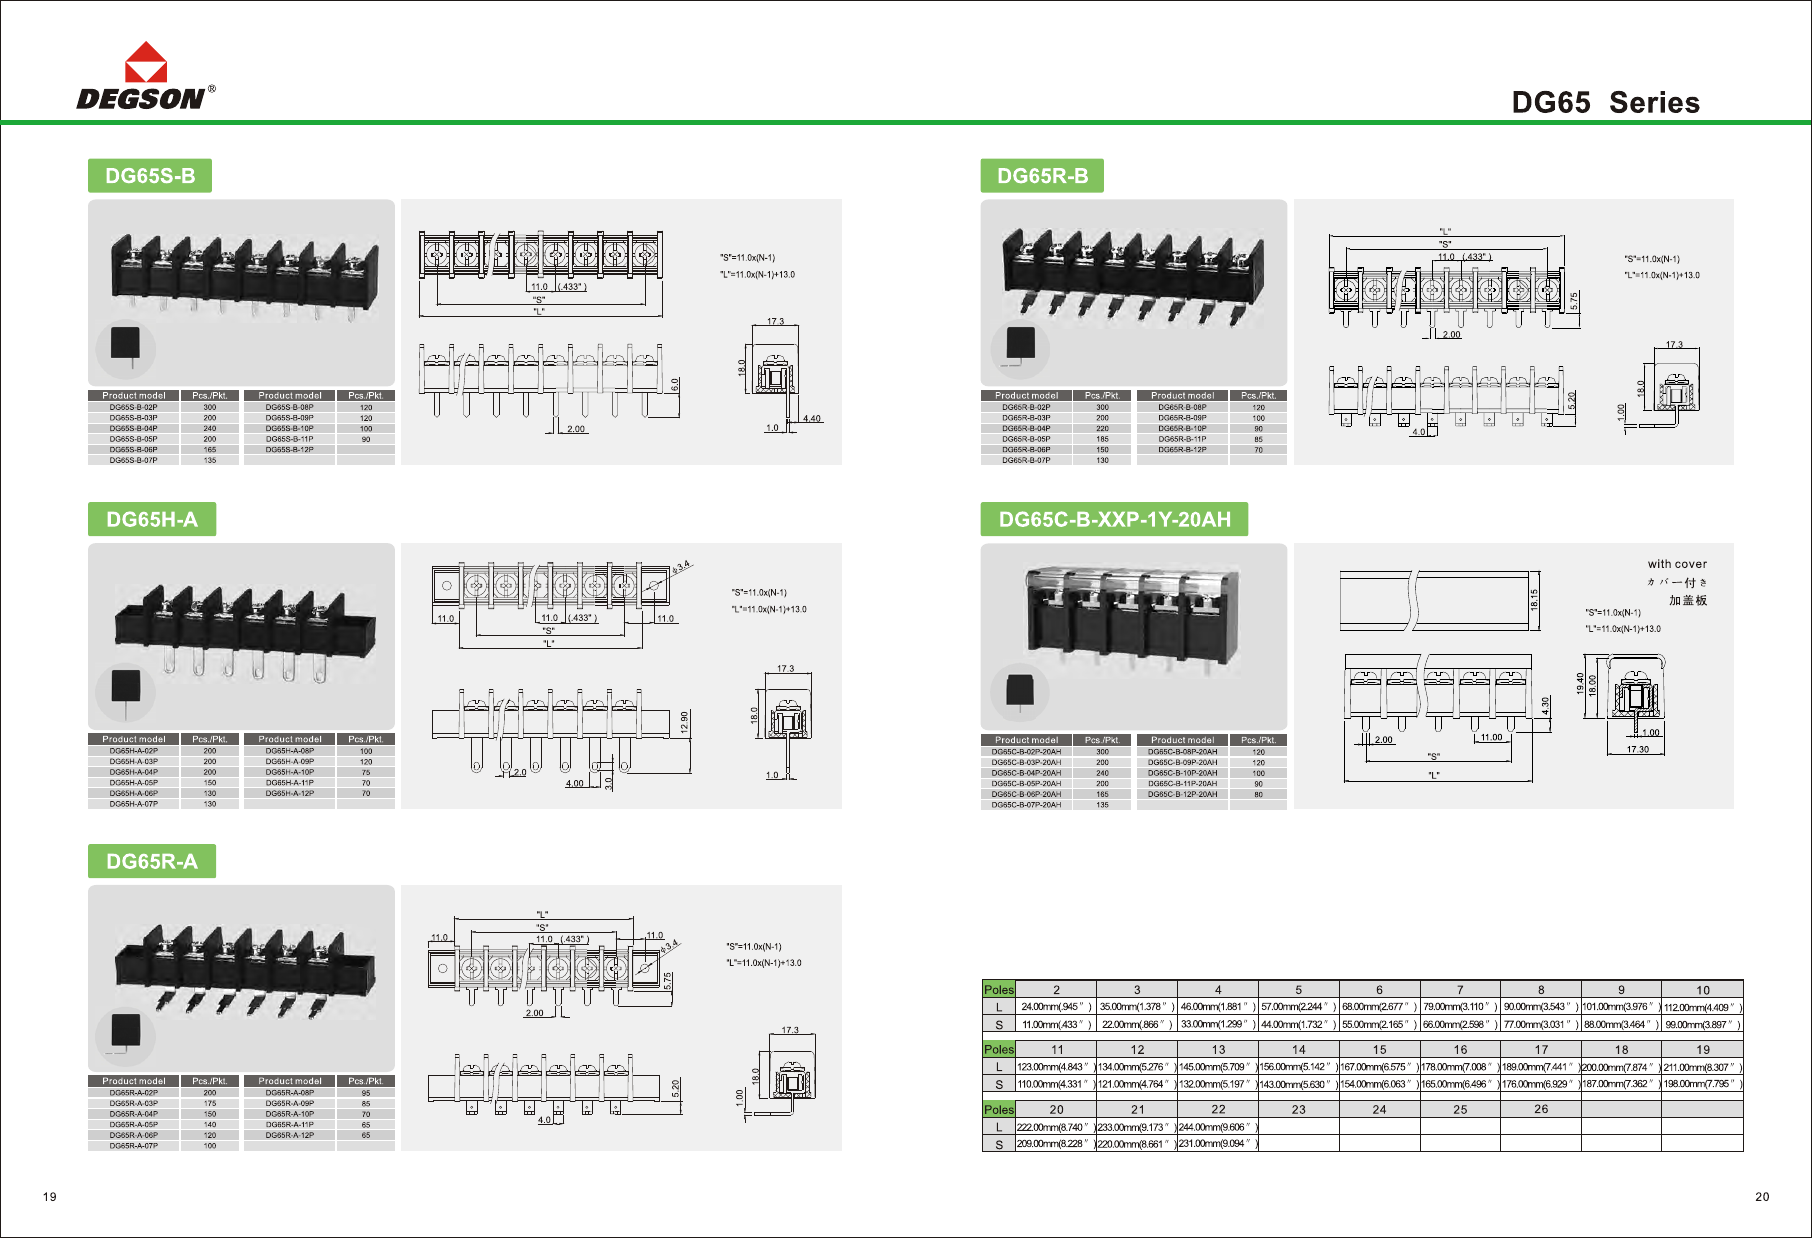Select the DG65S-B green section label
Viewport: 1812px width, 1238px height.
(x=150, y=176)
